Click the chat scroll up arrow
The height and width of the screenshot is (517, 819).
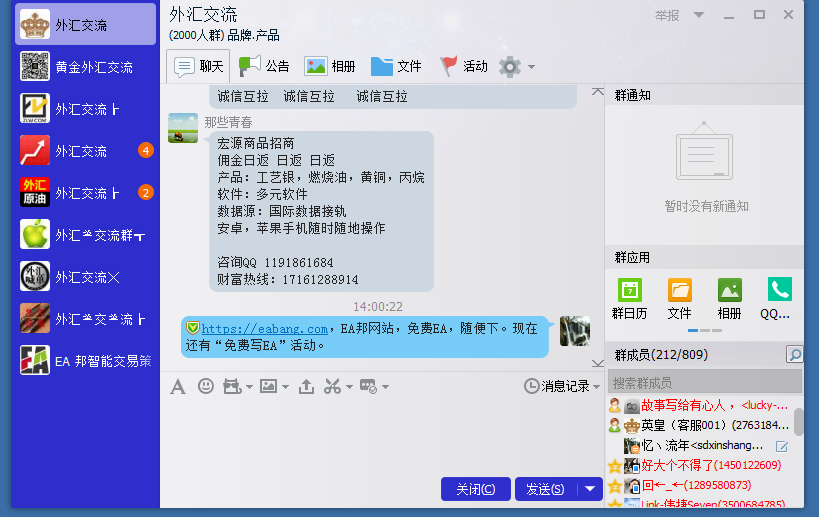(x=598, y=91)
